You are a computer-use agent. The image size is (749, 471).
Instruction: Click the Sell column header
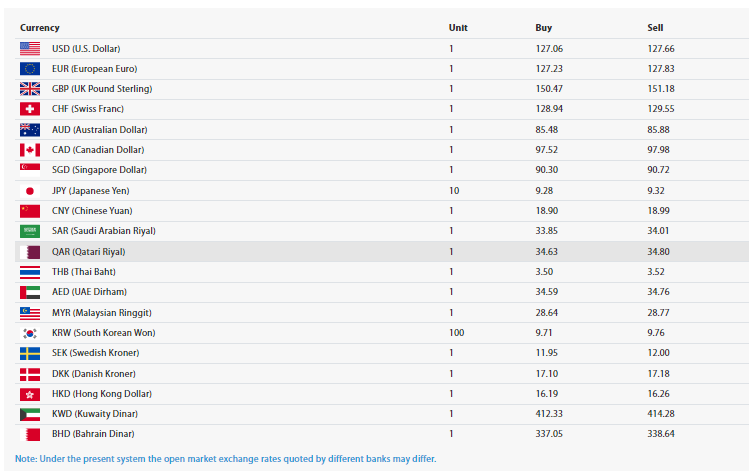[655, 28]
